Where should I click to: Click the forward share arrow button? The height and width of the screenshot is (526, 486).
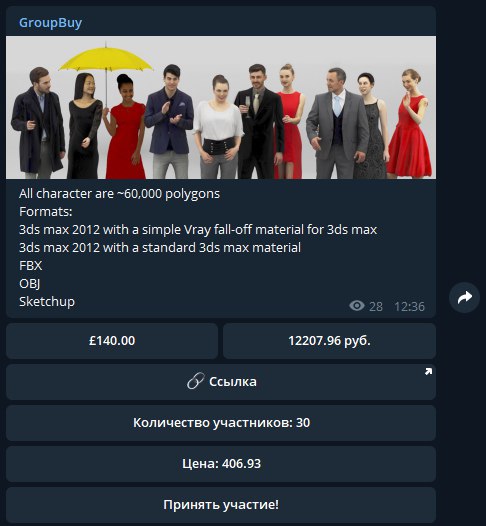[x=464, y=298]
